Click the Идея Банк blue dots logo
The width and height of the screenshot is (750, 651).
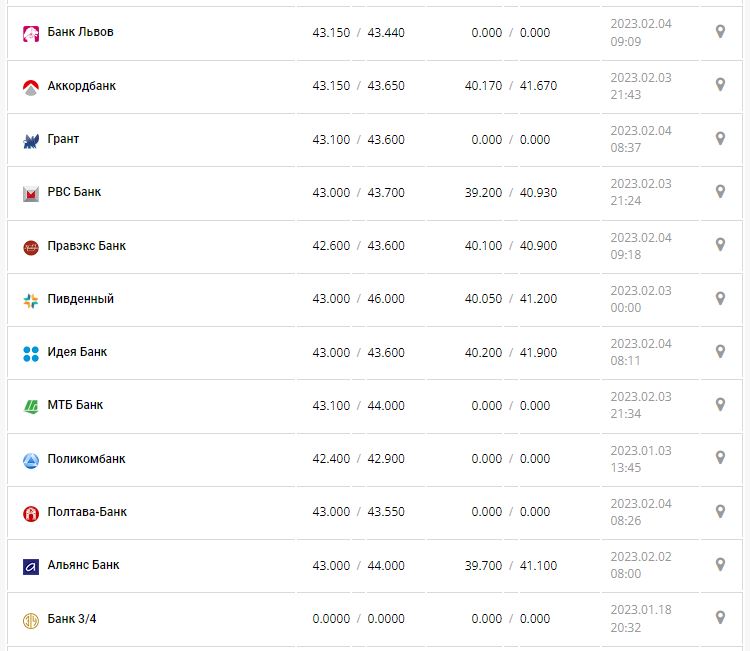click(30, 353)
